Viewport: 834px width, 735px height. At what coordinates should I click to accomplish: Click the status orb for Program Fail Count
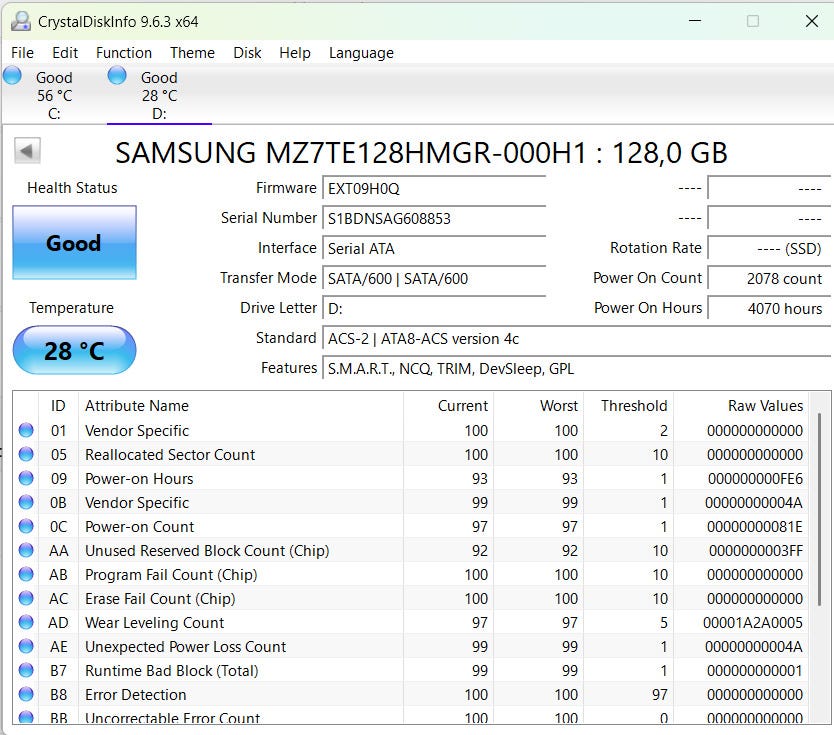coord(26,574)
